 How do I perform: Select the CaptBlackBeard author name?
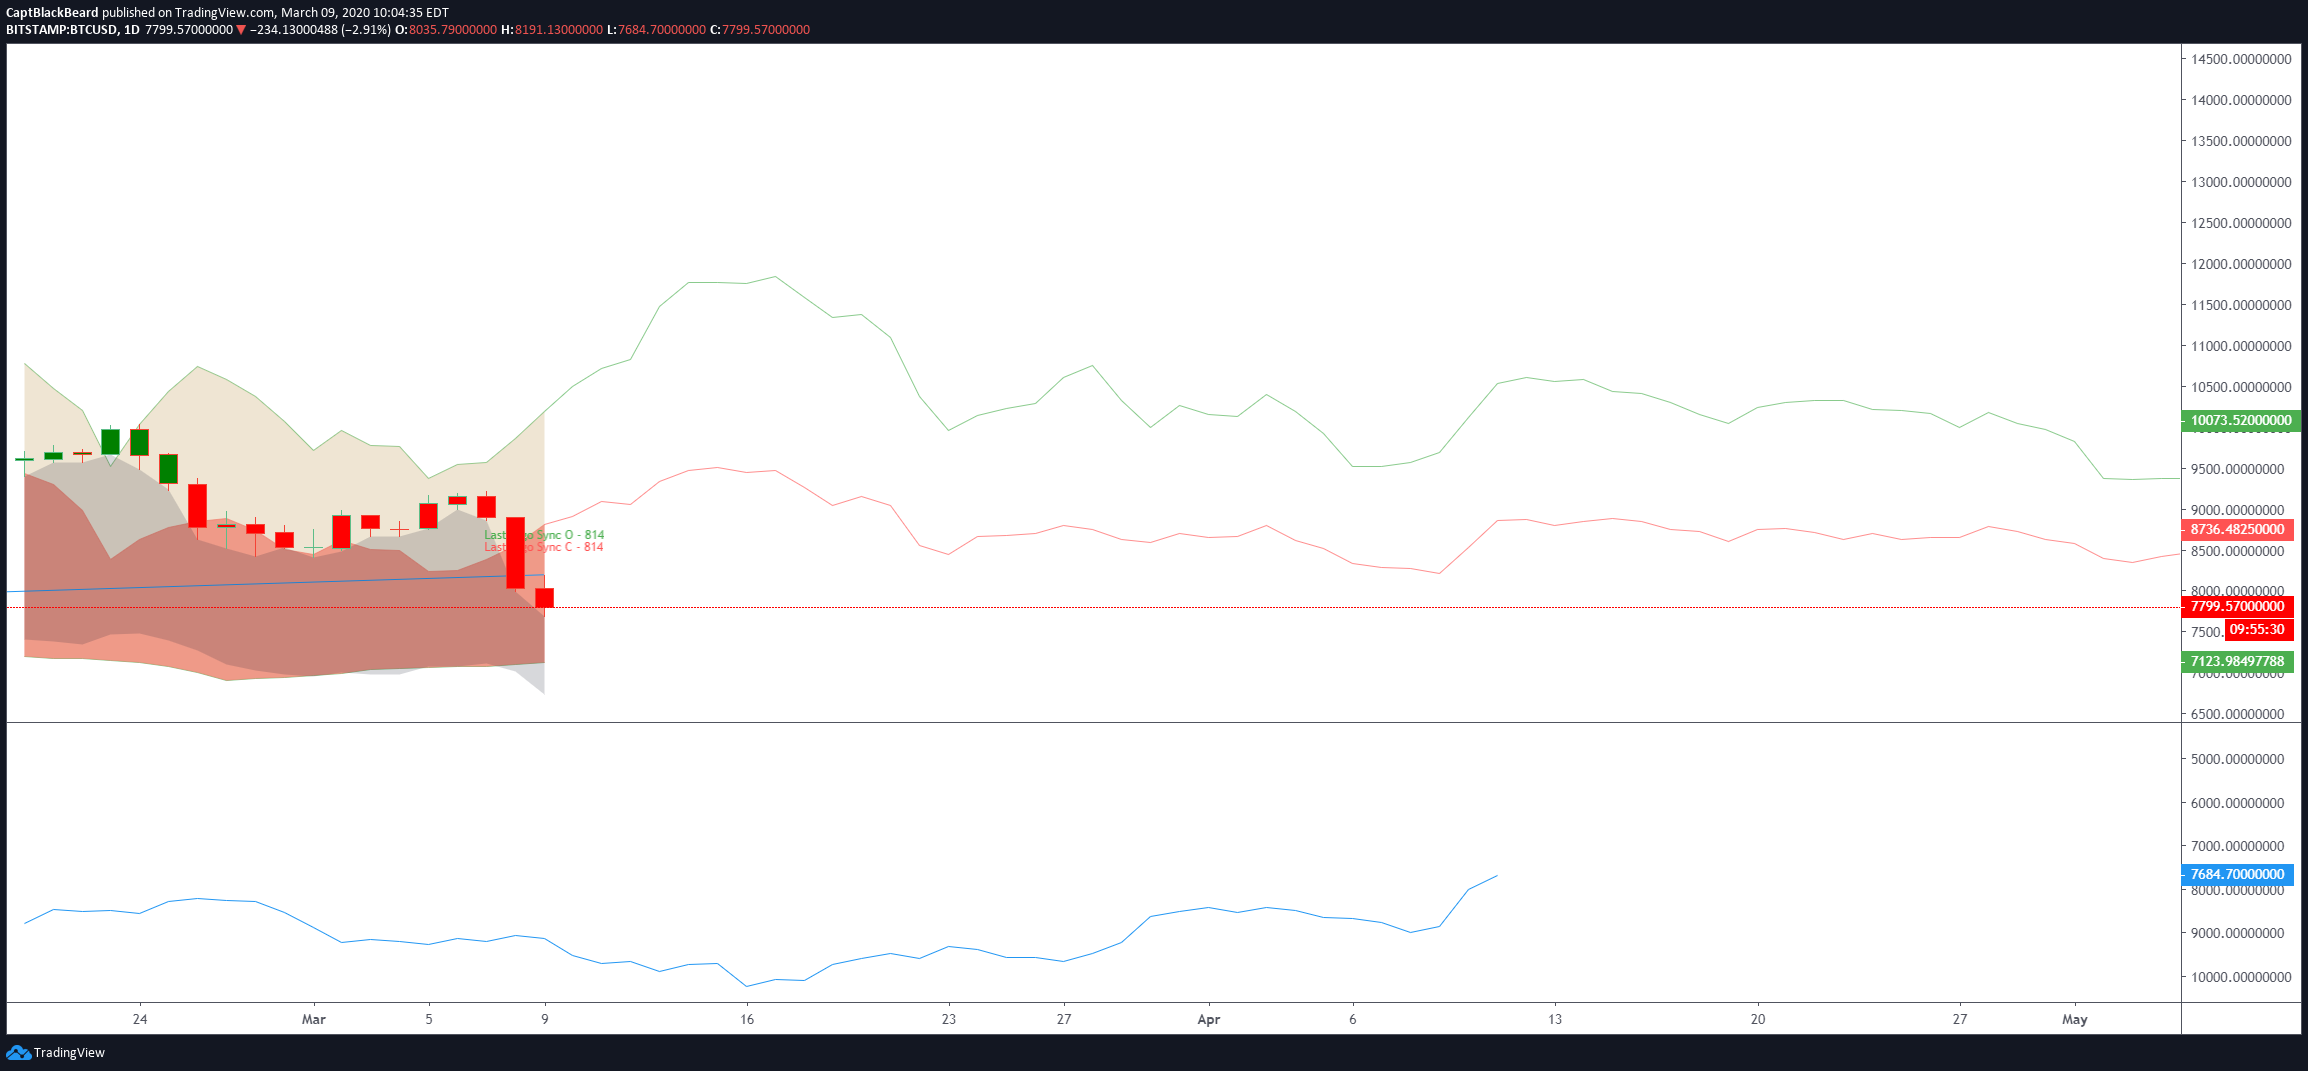pyautogui.click(x=52, y=13)
